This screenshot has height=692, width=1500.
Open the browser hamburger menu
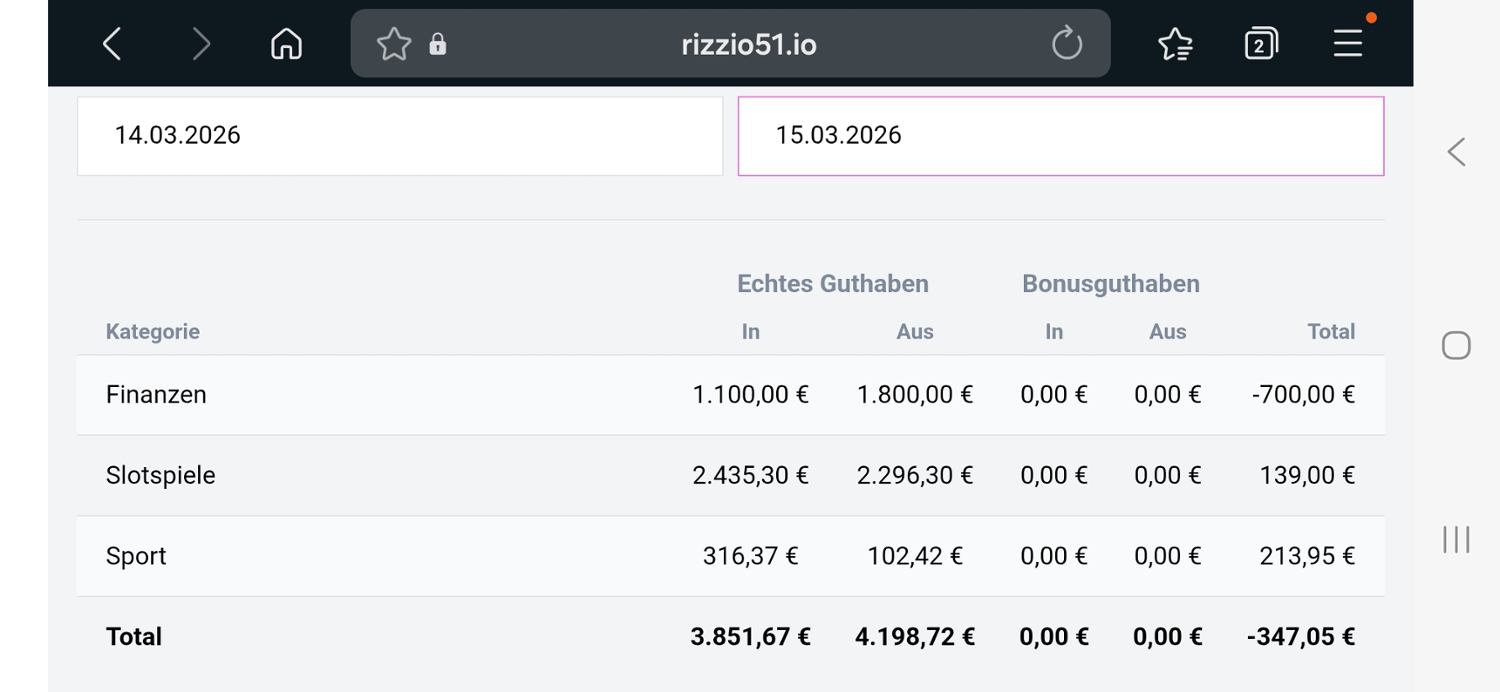[x=1347, y=44]
